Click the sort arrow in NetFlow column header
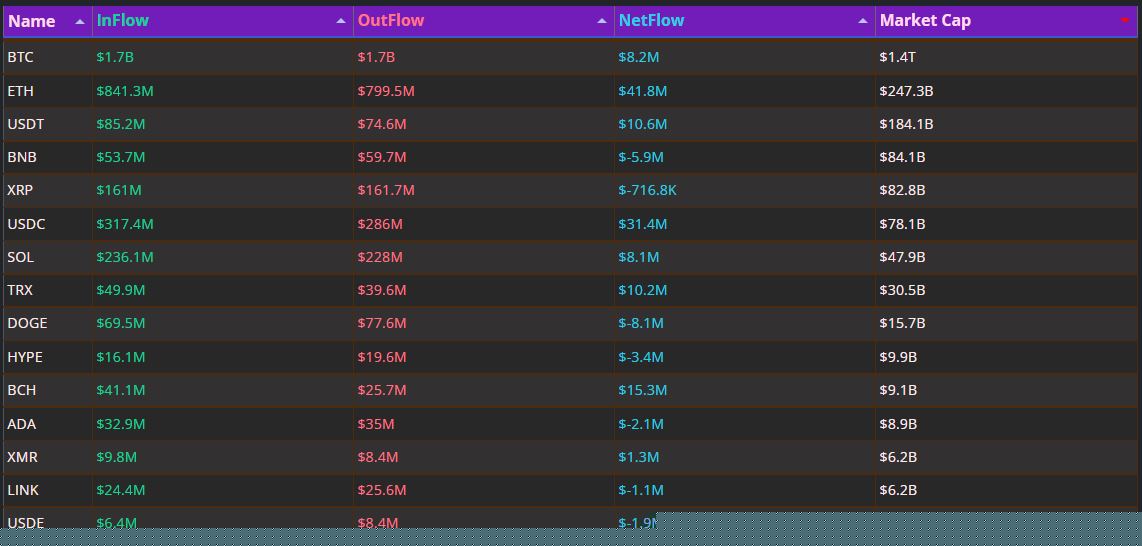This screenshot has width=1142, height=546. pos(863,21)
